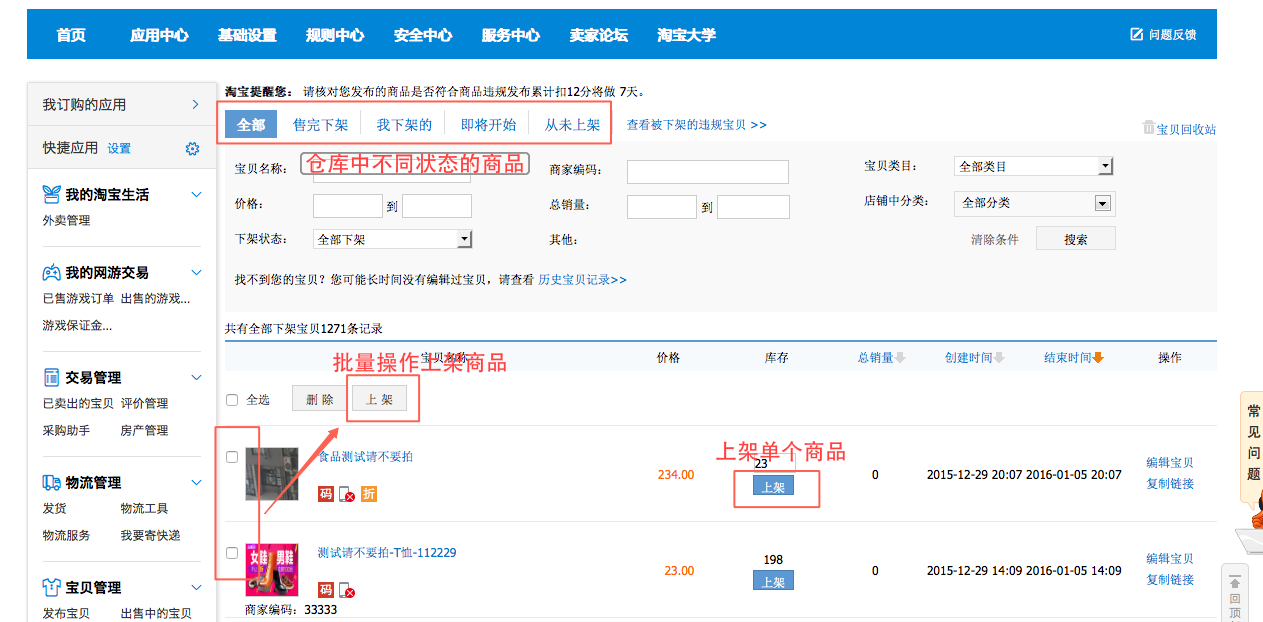Open the 宝贝类目 dropdown
1263x622 pixels.
(1105, 166)
